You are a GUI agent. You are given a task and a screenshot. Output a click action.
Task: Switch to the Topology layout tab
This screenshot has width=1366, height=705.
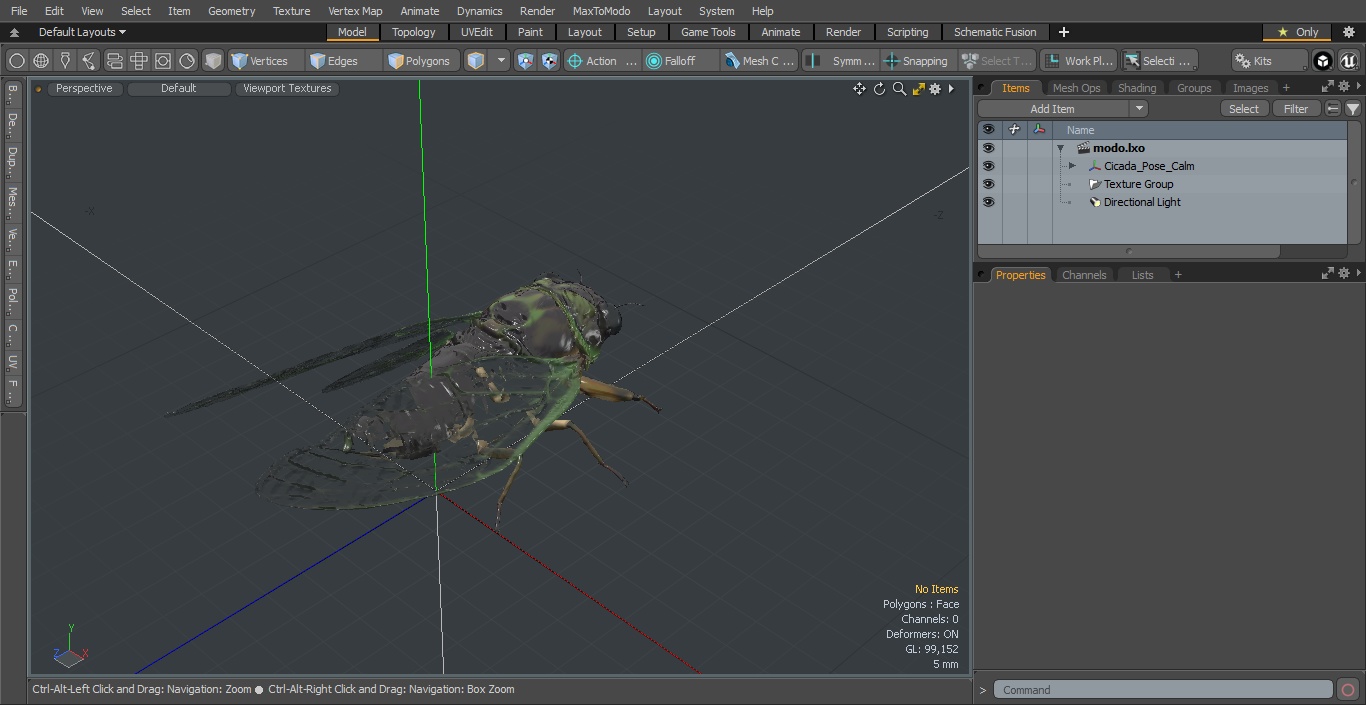[414, 32]
